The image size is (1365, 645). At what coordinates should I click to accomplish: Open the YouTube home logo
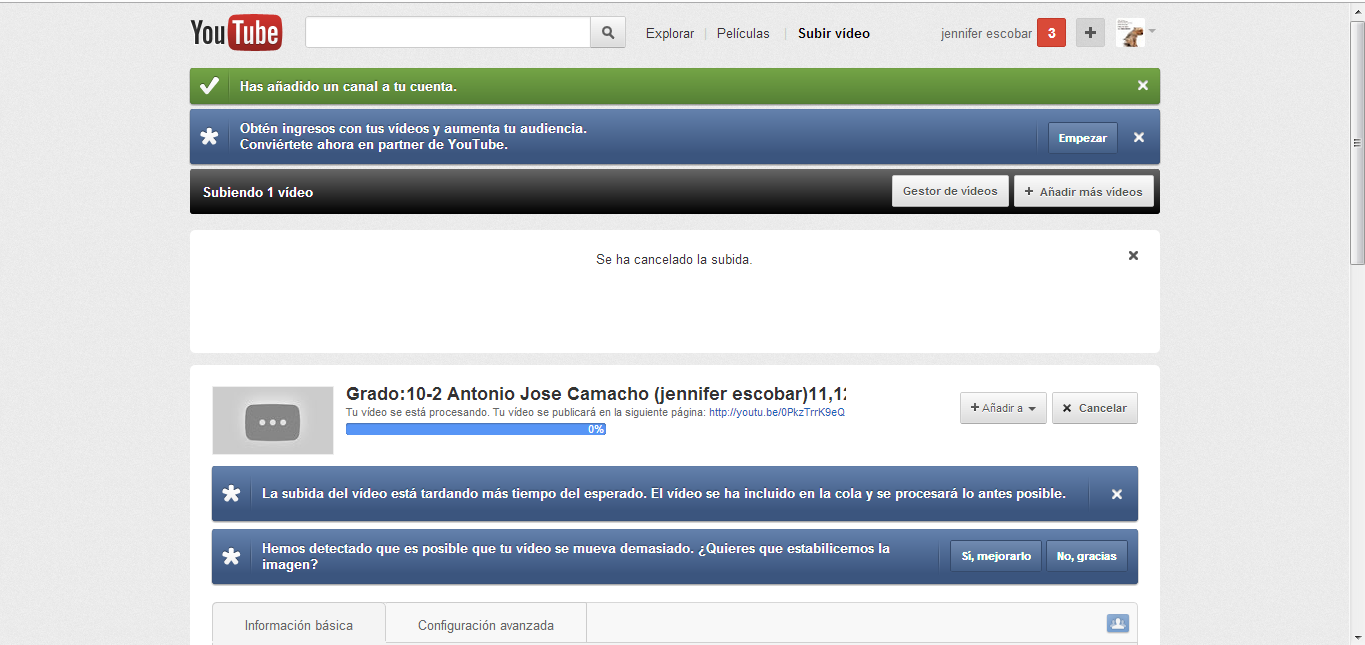(x=236, y=33)
